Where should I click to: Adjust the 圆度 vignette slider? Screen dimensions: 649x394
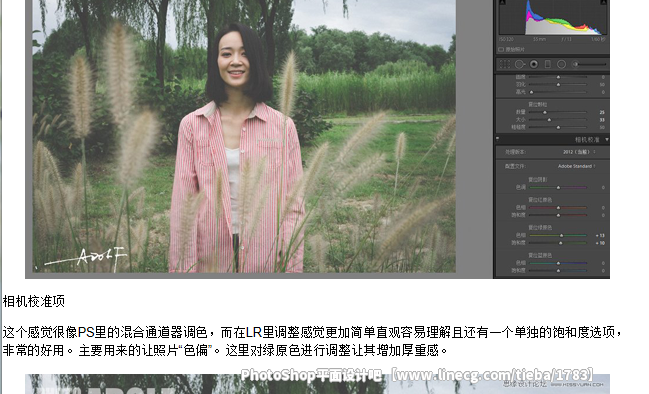pyautogui.click(x=558, y=77)
